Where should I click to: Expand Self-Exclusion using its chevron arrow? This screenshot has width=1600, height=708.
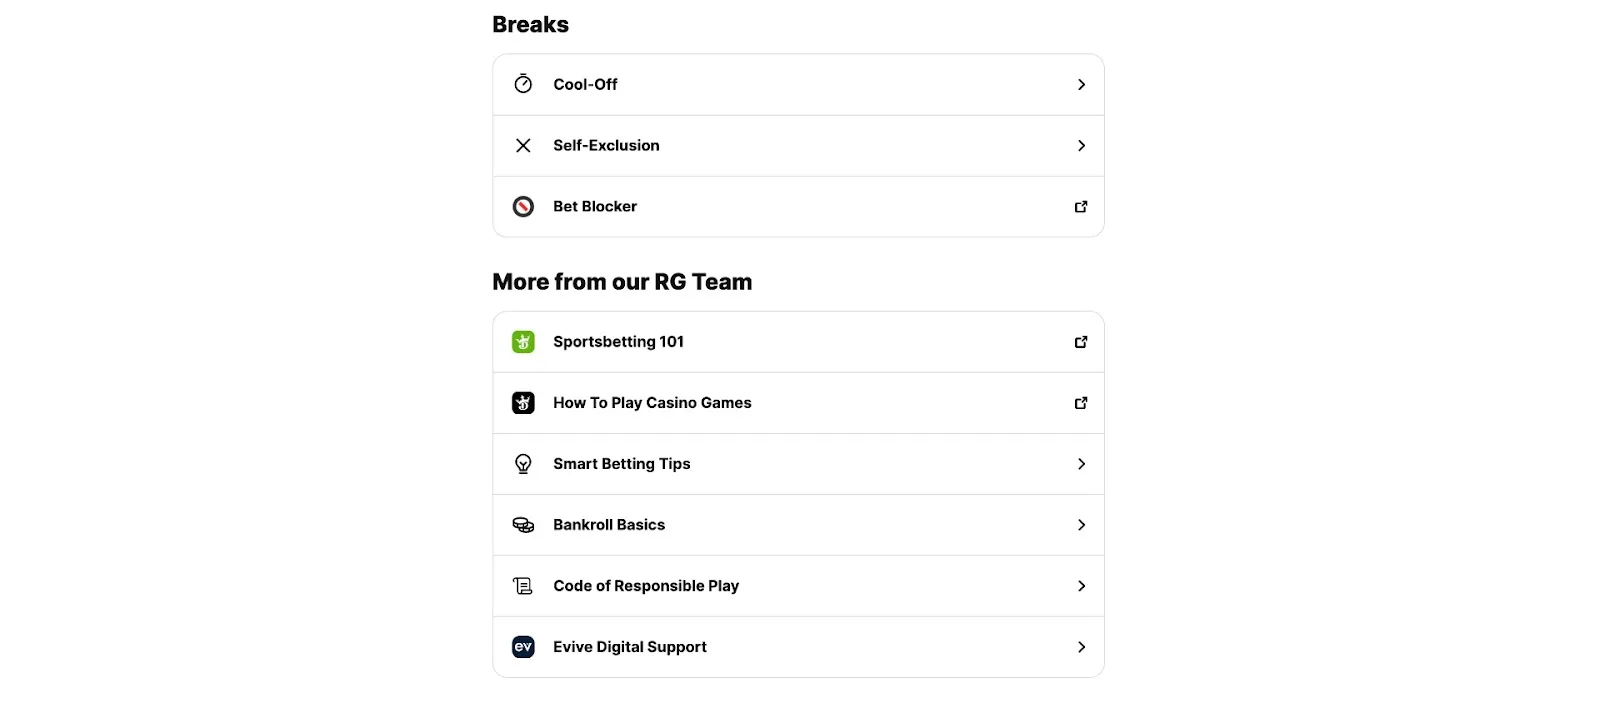tap(1081, 146)
